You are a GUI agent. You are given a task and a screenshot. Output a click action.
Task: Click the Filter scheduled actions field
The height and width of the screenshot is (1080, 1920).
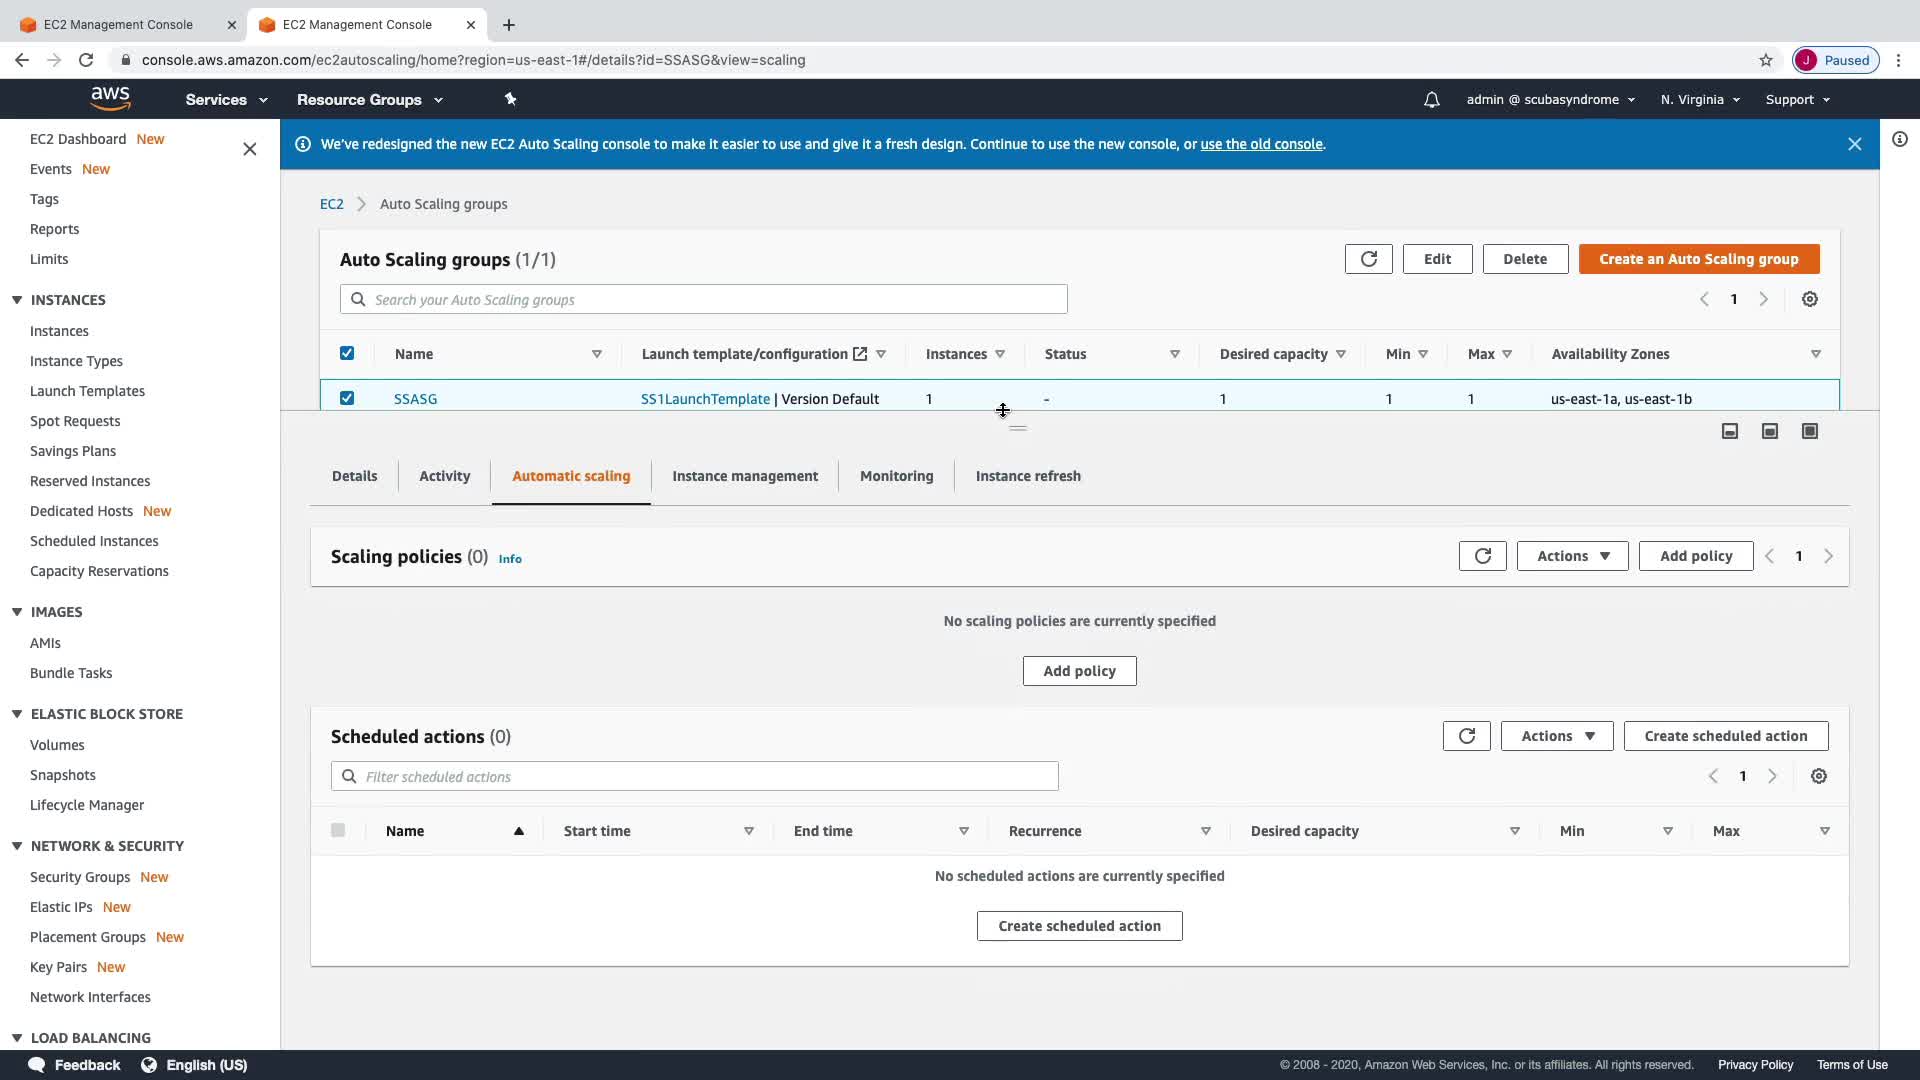click(700, 777)
